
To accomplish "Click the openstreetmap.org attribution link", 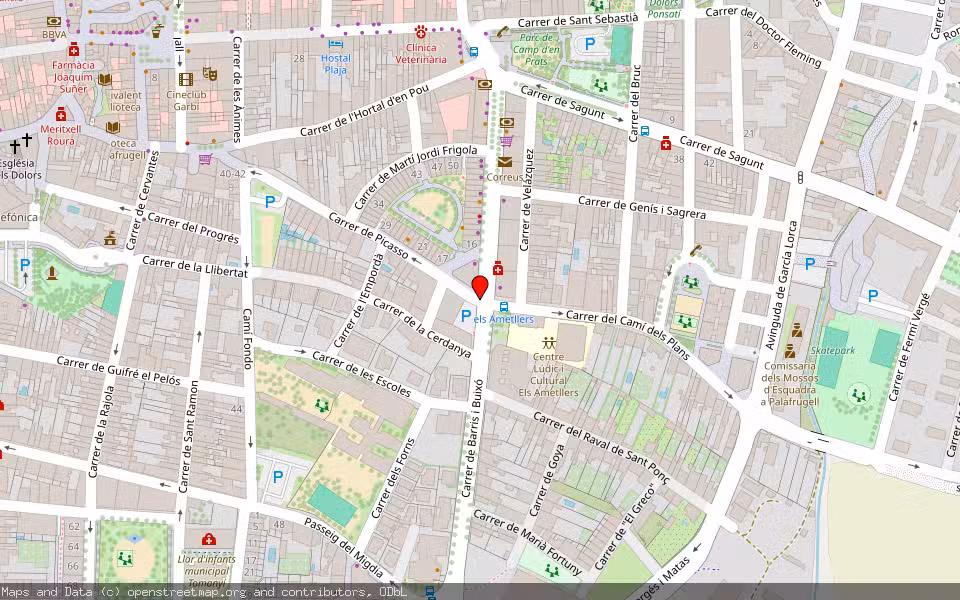I will (185, 592).
